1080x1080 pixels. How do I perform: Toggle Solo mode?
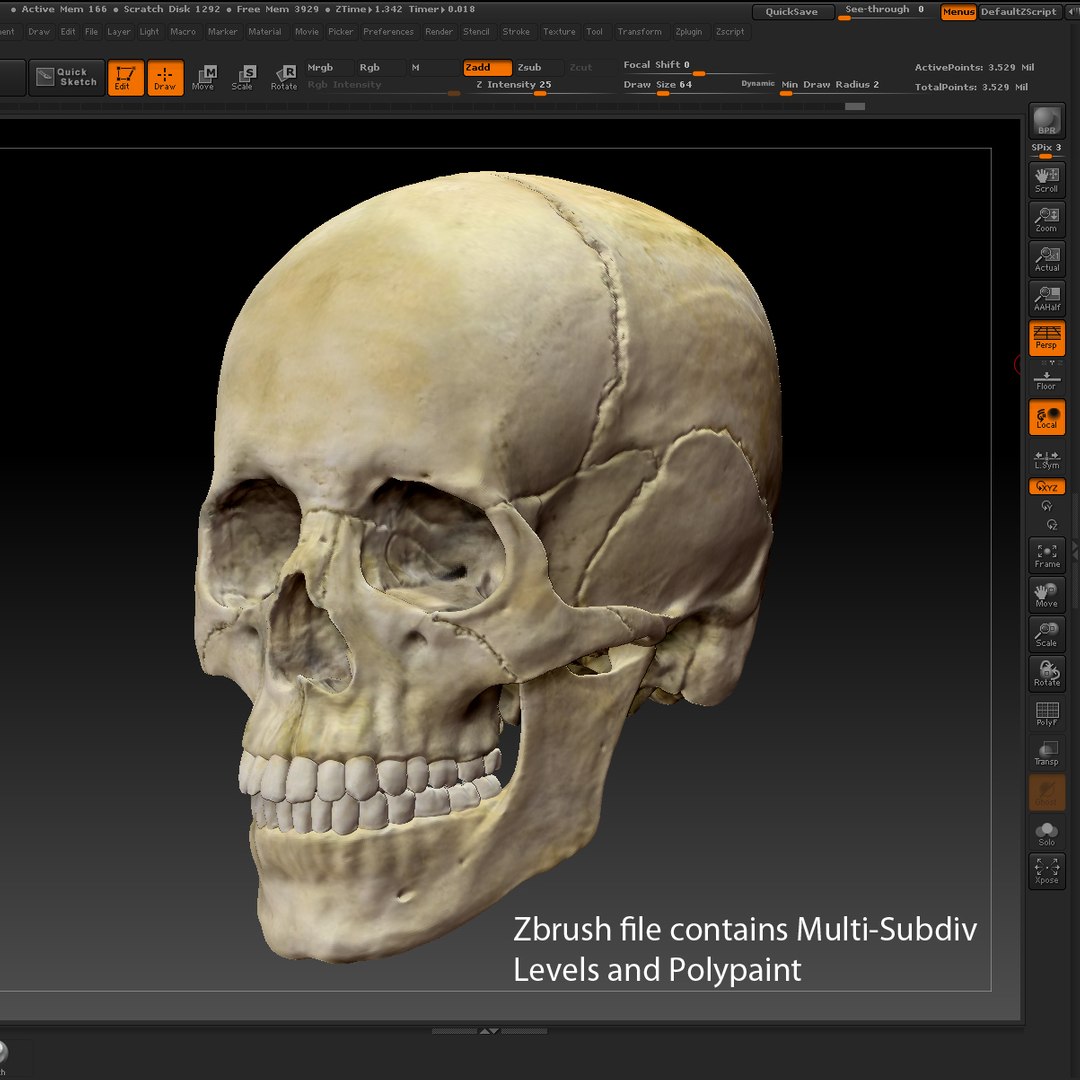(1046, 833)
